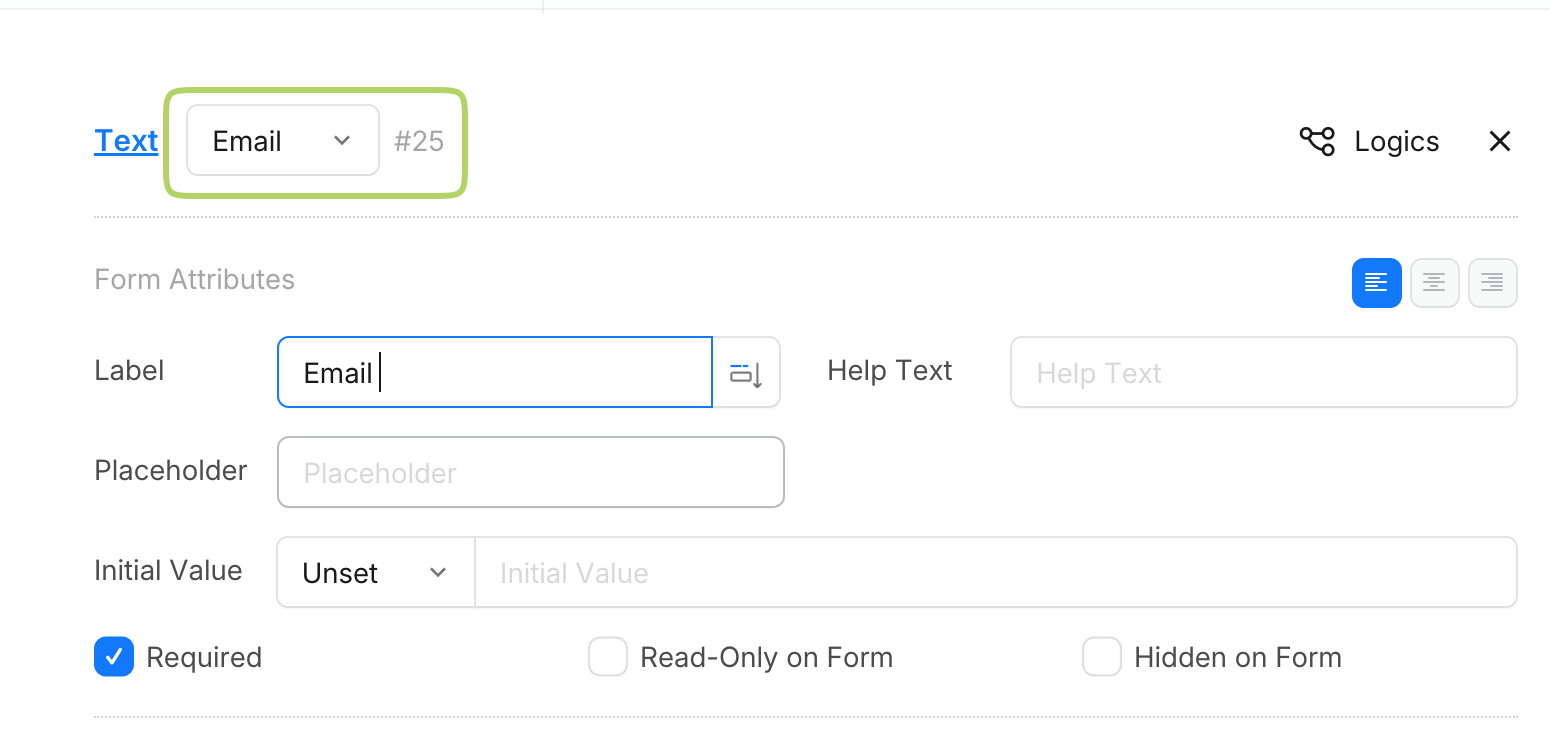The image size is (1550, 738).
Task: Select left alignment icon
Action: pyautogui.click(x=1376, y=283)
